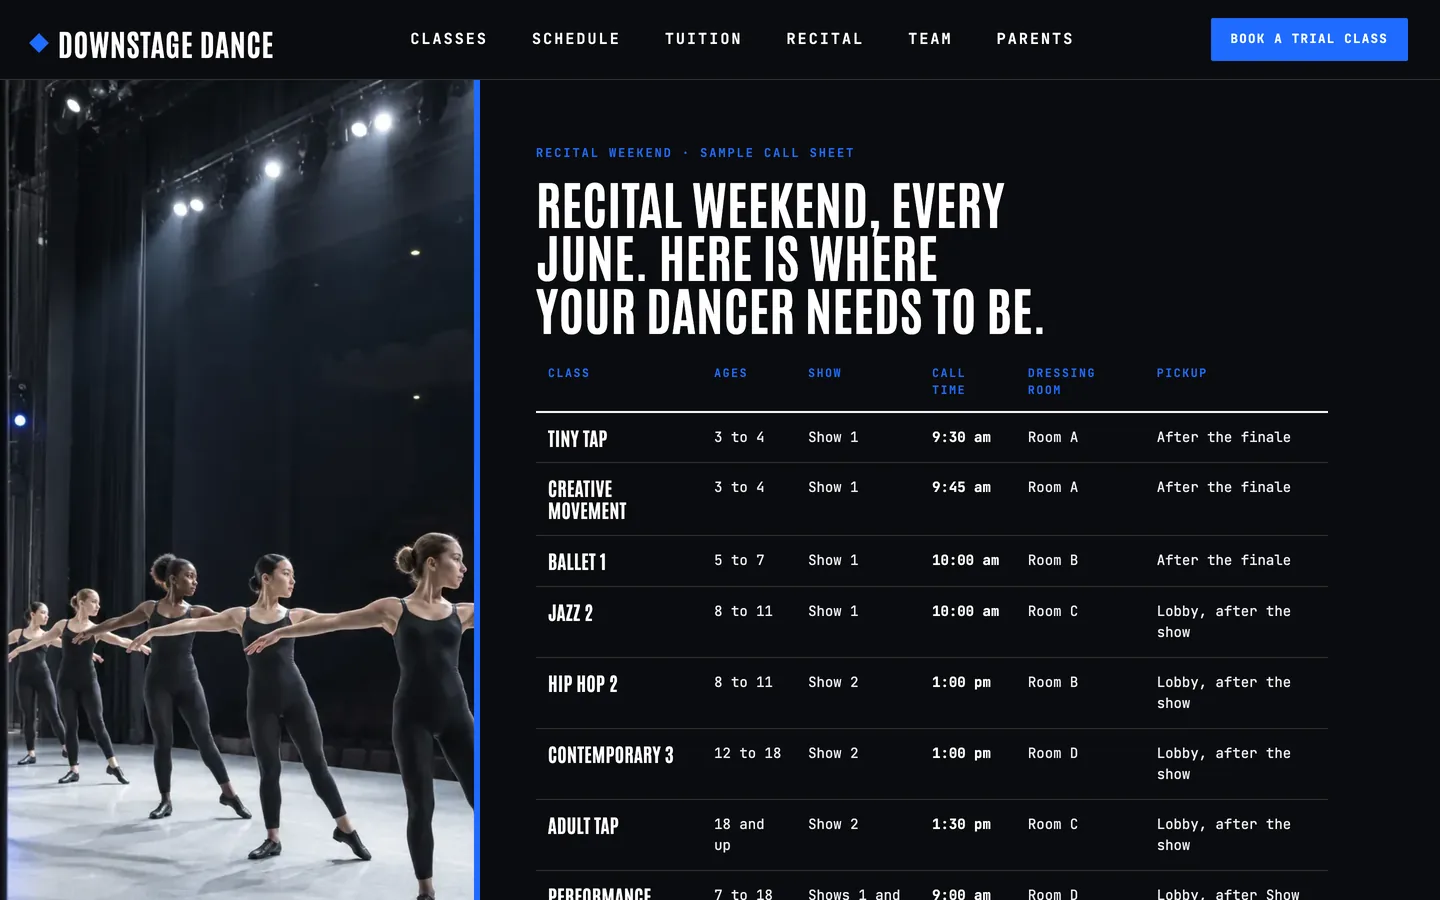Click Ballet 1's 10:00 am call time
The height and width of the screenshot is (900, 1440).
pyautogui.click(x=965, y=560)
